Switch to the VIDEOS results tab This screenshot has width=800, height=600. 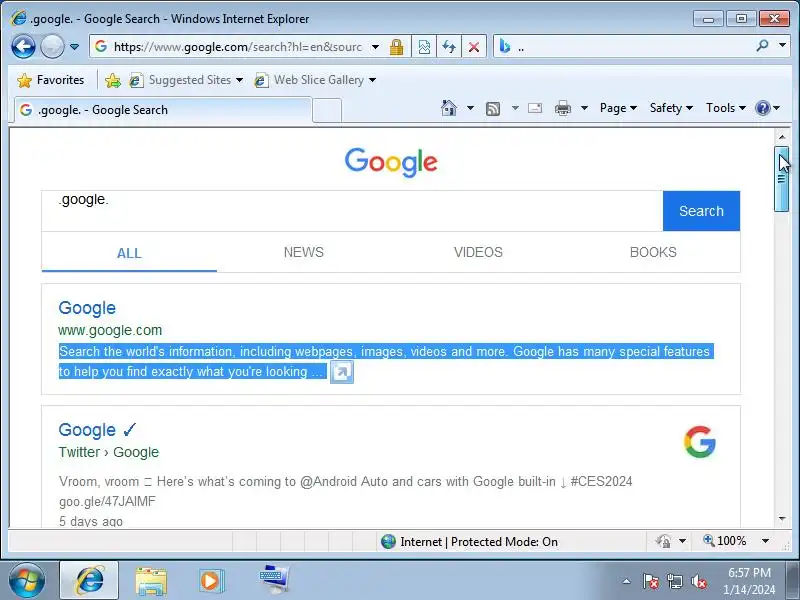click(x=478, y=252)
